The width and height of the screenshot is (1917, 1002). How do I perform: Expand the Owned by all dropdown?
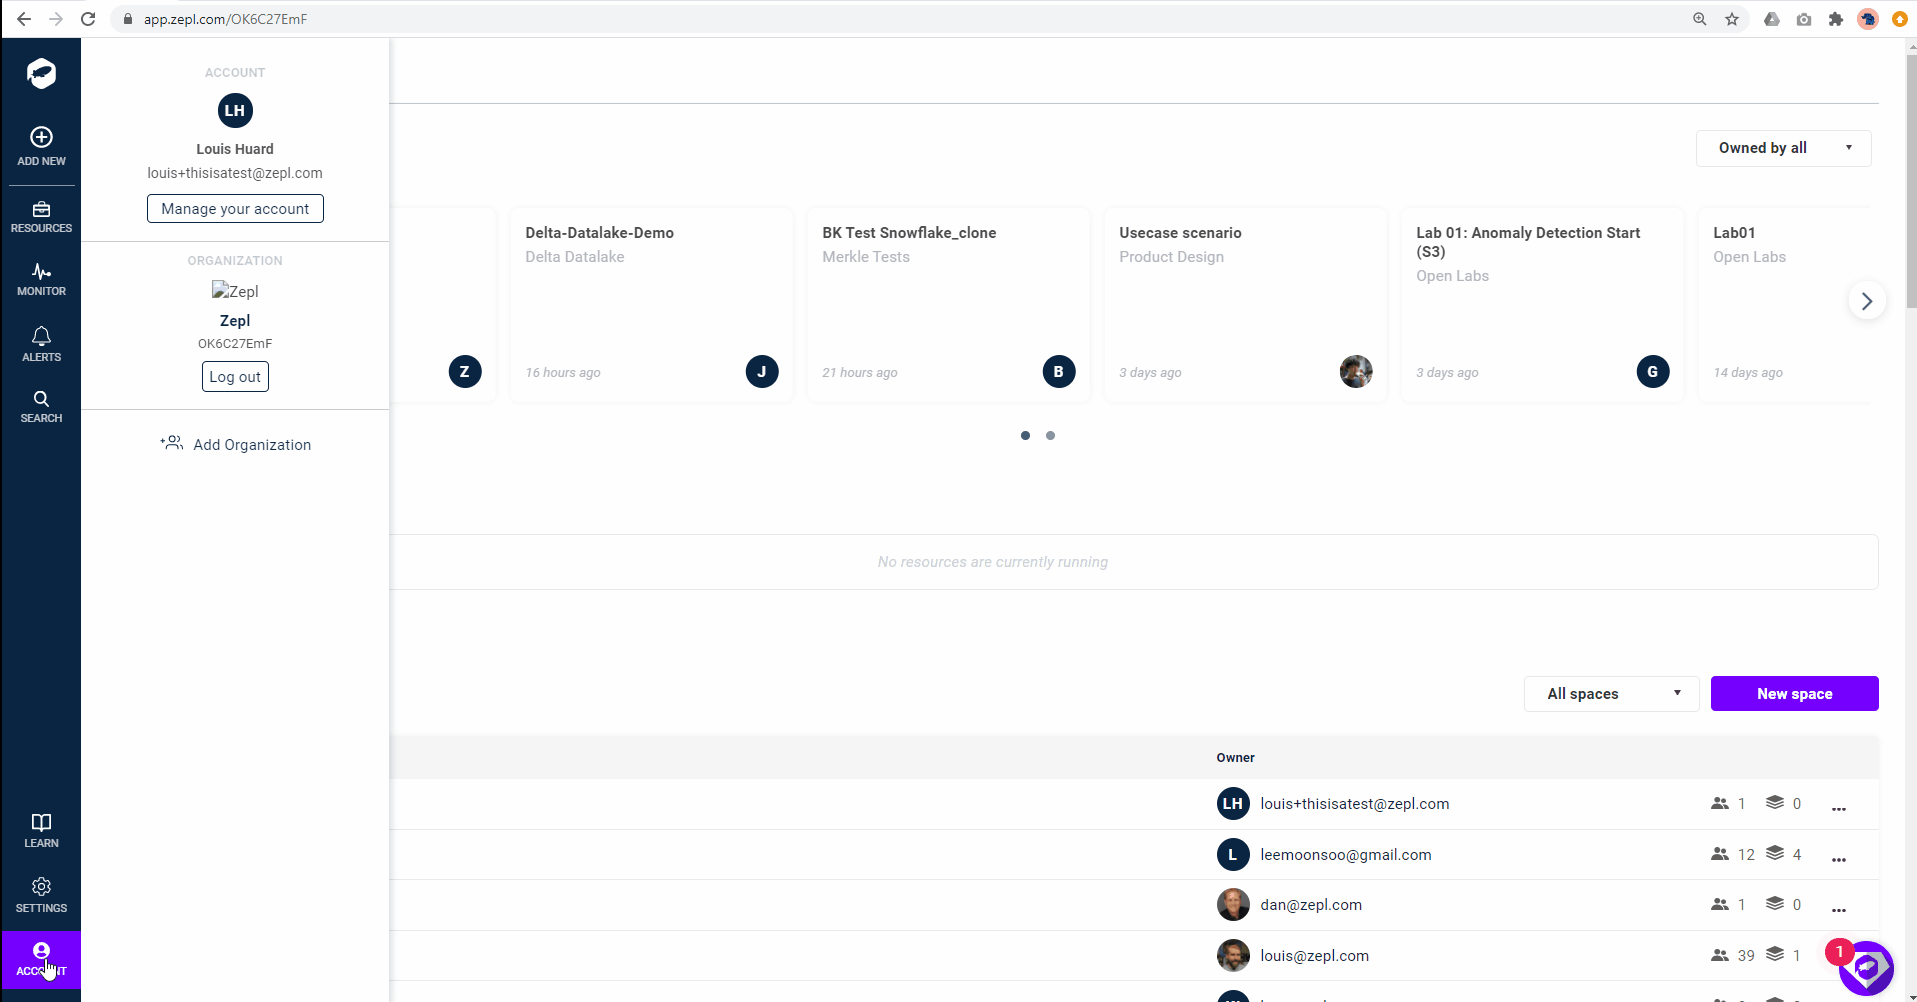tap(1783, 148)
